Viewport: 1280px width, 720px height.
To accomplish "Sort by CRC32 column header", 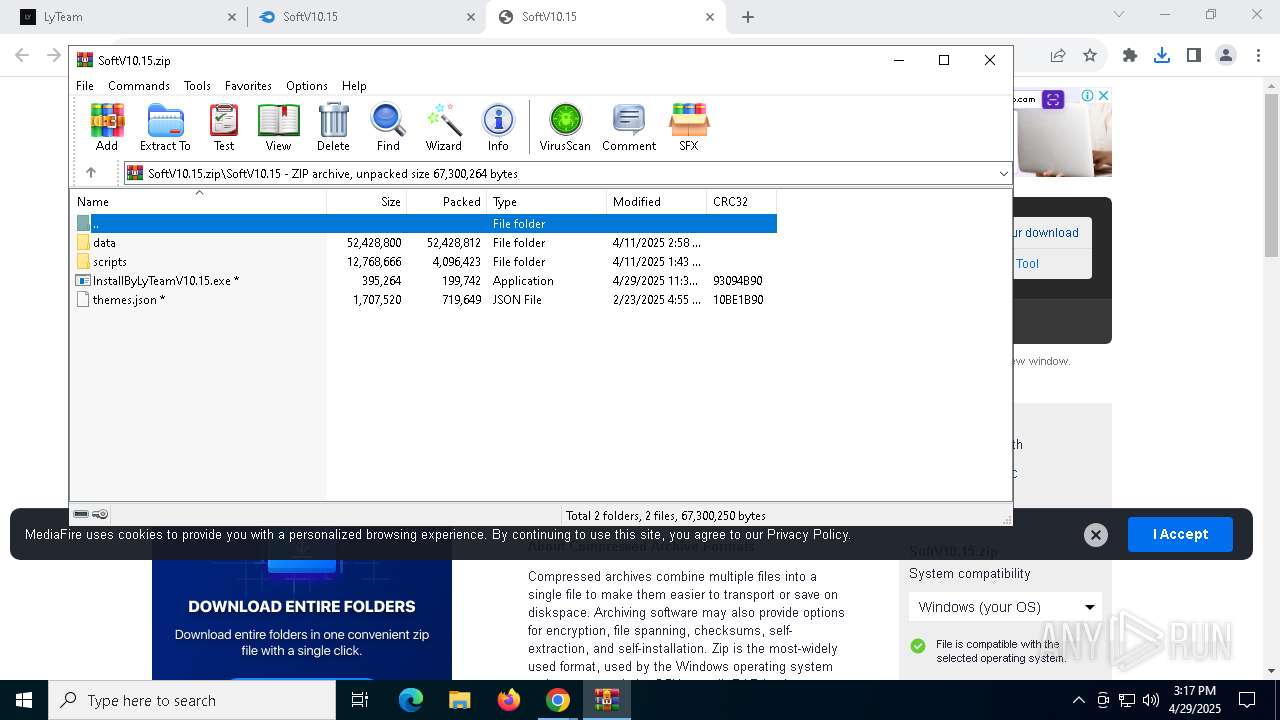I will pyautogui.click(x=742, y=201).
